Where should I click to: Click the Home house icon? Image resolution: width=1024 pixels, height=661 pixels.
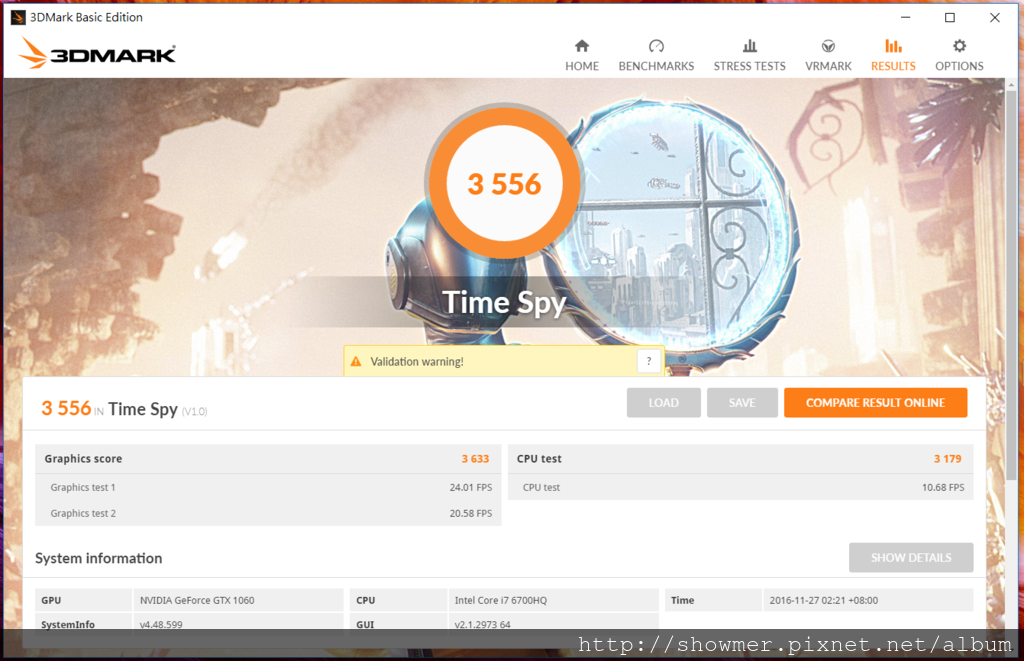[x=582, y=46]
